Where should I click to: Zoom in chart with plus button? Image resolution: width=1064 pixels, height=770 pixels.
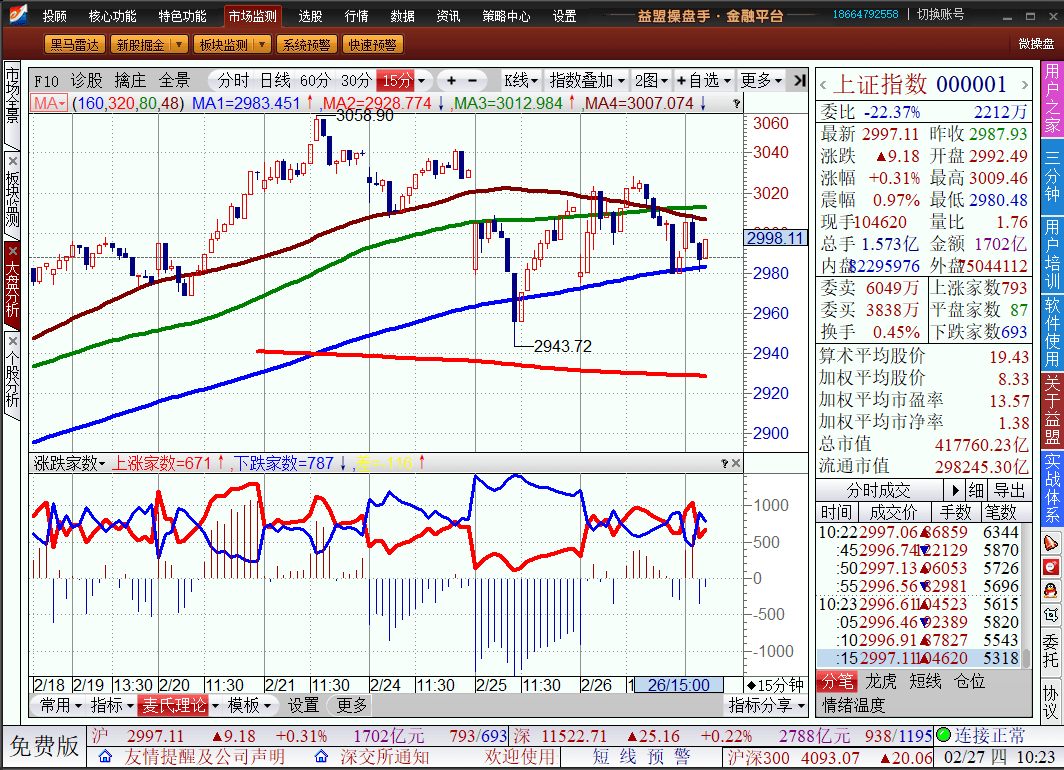(x=451, y=81)
